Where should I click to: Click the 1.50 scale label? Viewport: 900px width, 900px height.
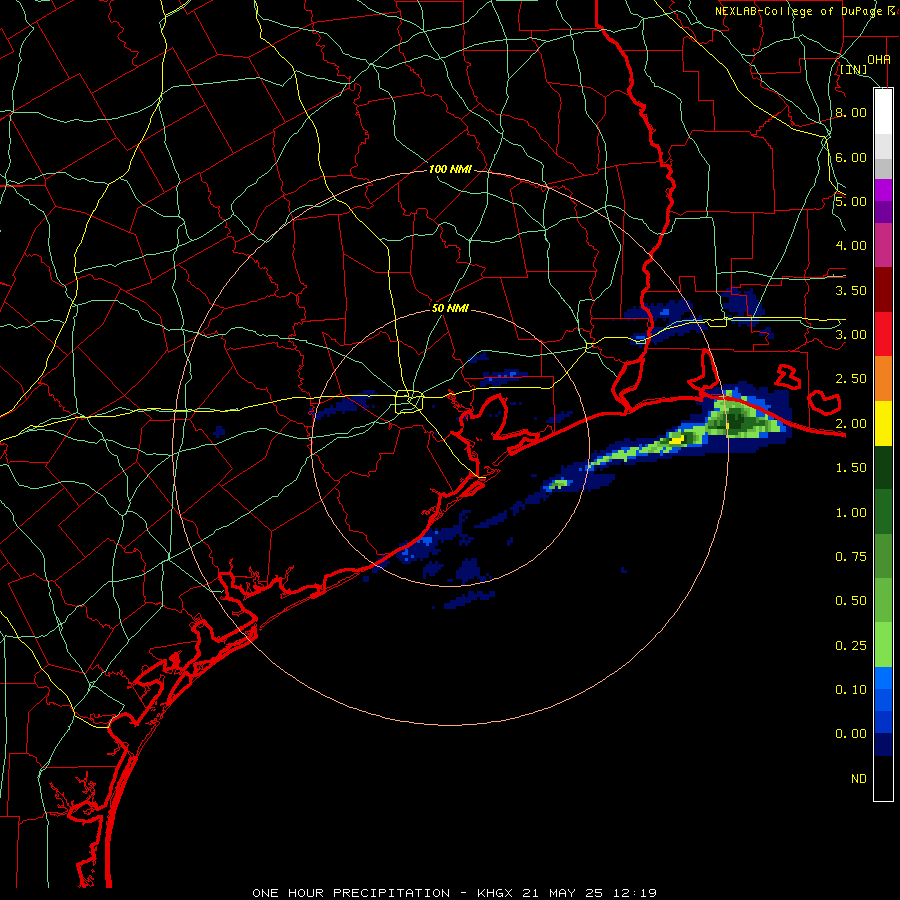pyautogui.click(x=851, y=468)
